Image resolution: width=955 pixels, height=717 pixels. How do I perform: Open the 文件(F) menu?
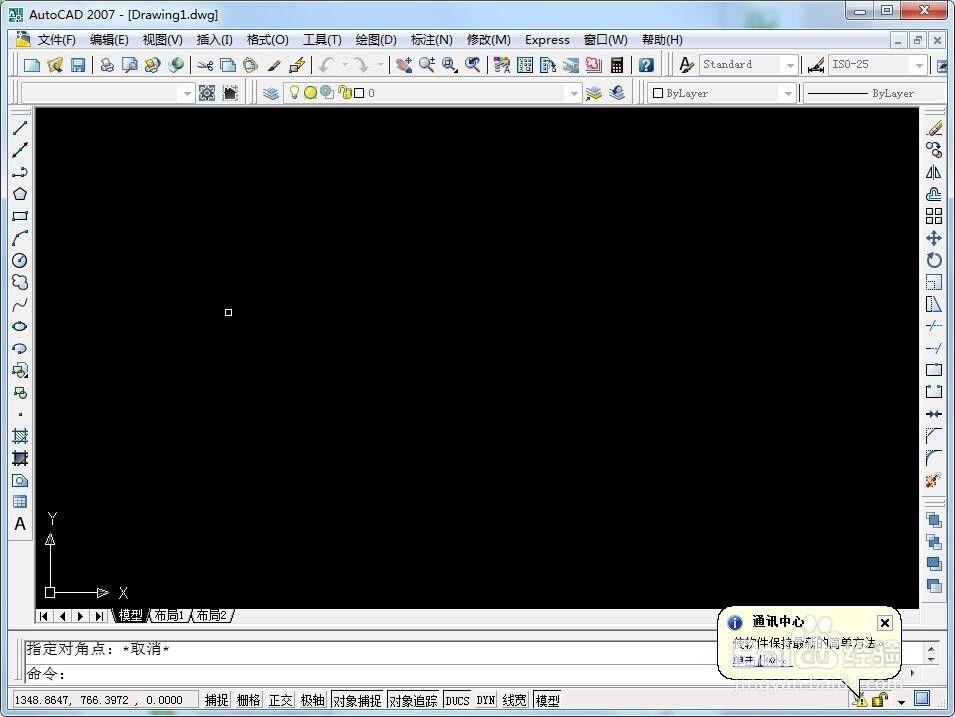pos(56,40)
